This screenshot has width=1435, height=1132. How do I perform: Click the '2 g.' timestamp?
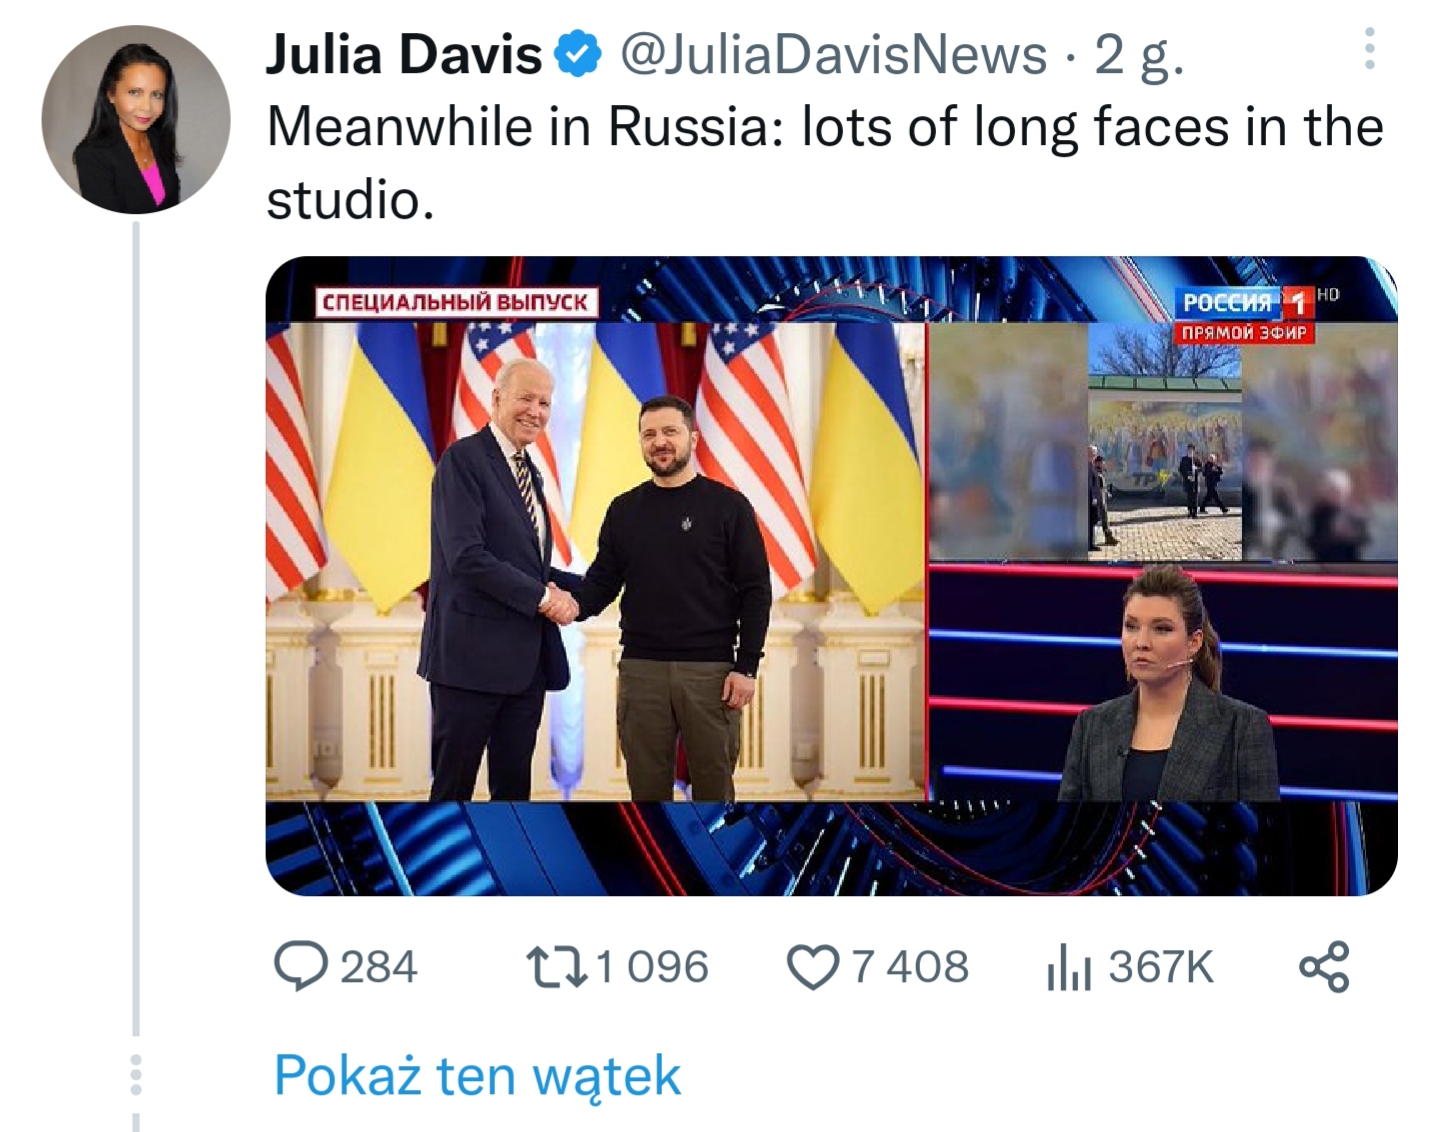[x=1139, y=55]
